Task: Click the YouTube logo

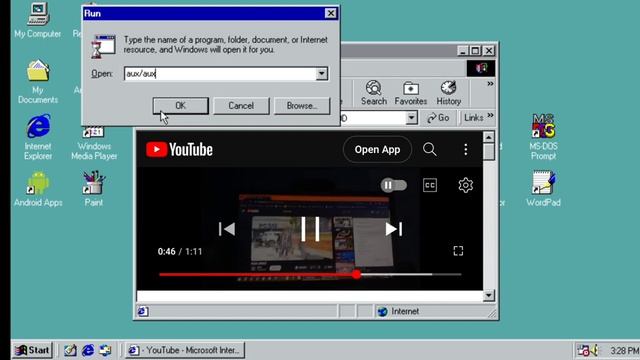Action: click(x=179, y=149)
